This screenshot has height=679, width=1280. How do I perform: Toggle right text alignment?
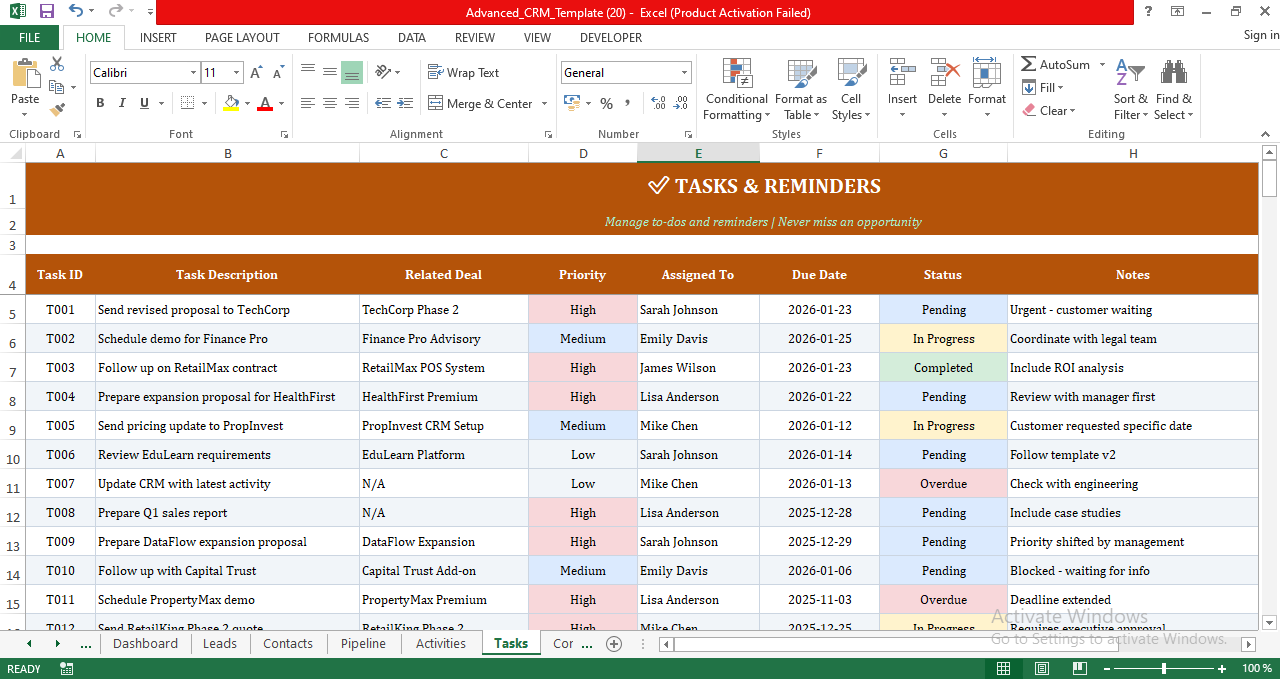tap(352, 103)
